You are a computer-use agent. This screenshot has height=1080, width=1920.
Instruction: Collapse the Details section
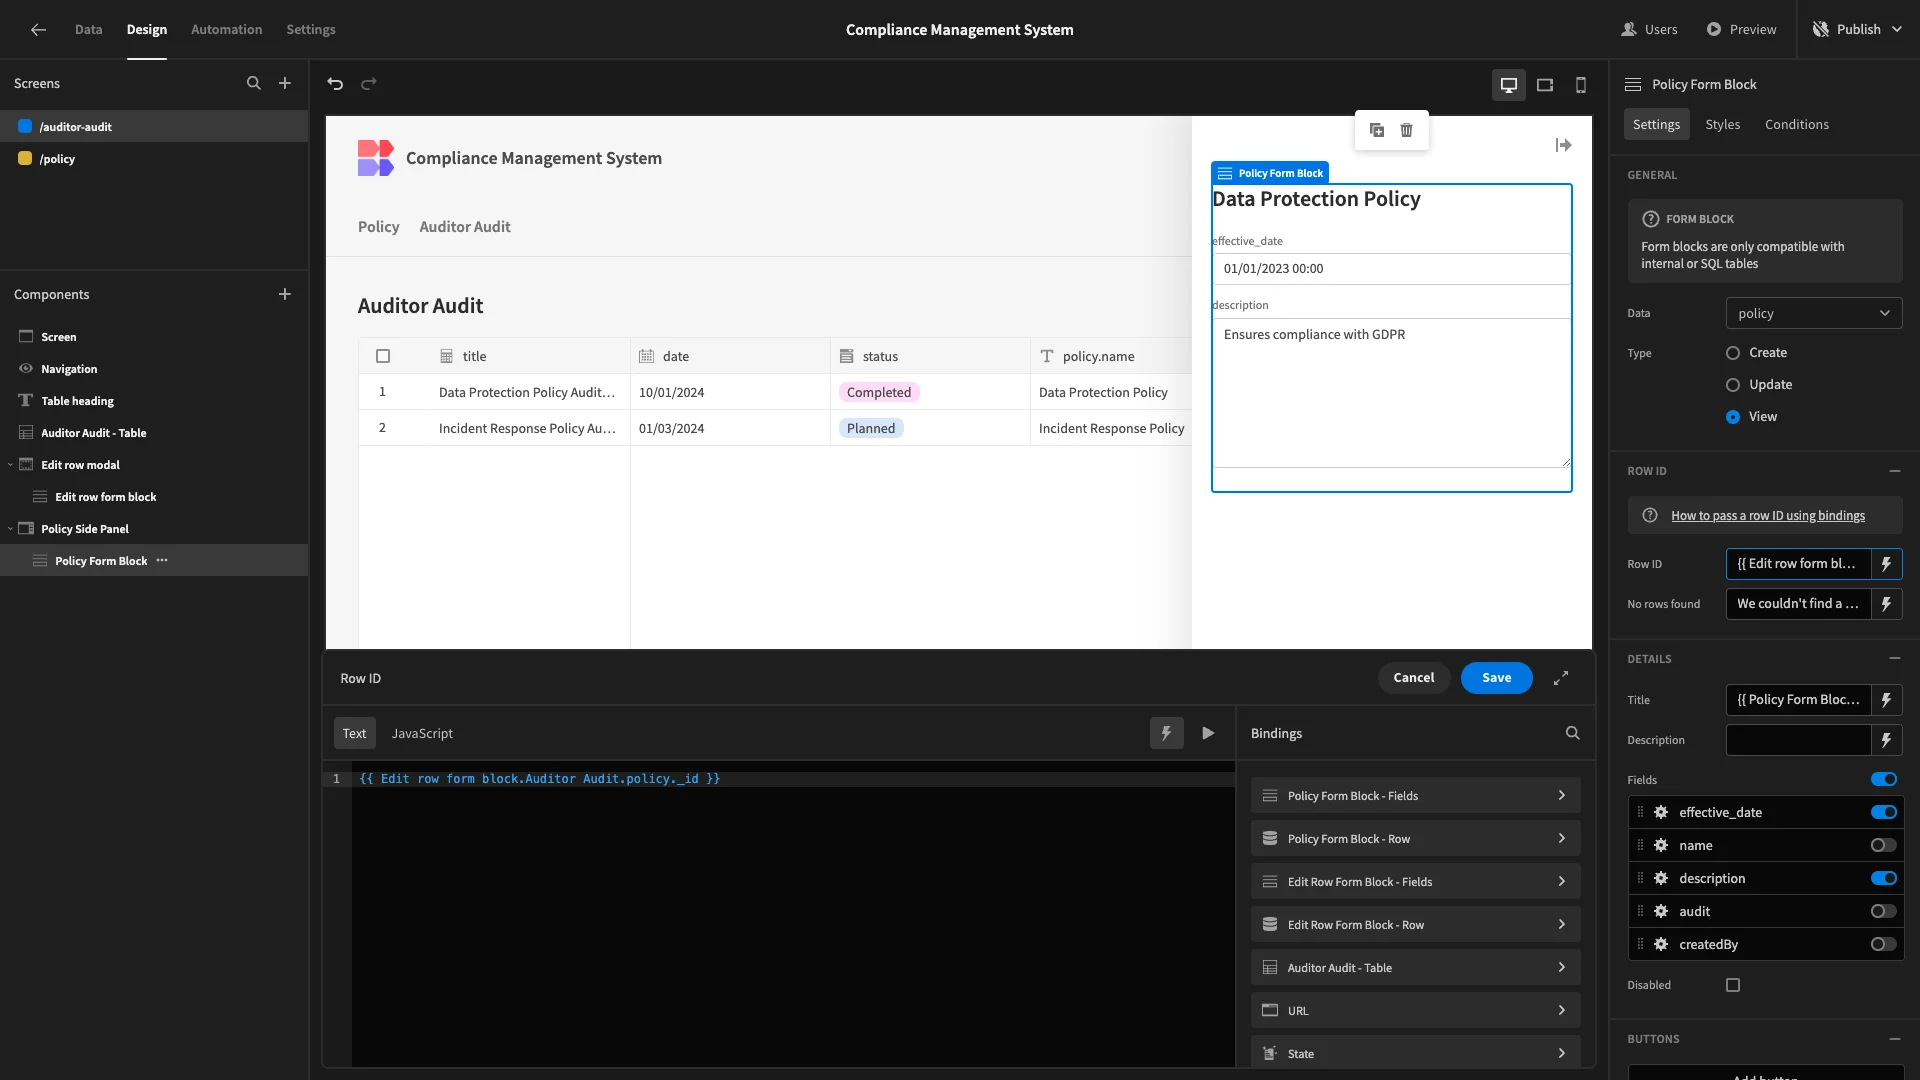click(x=1895, y=659)
